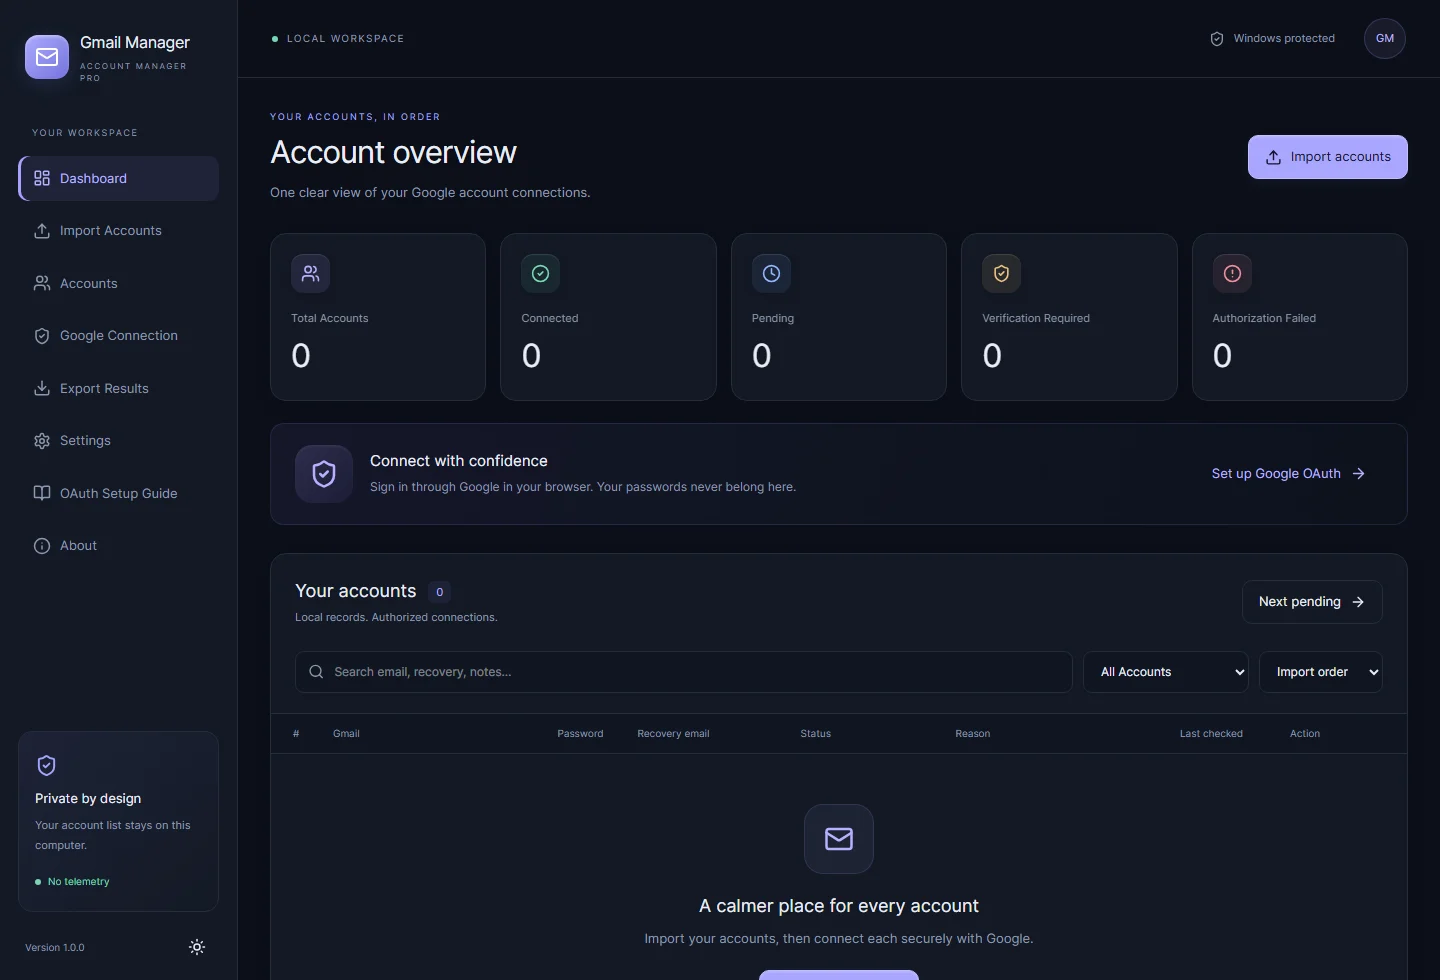Image resolution: width=1440 pixels, height=980 pixels.
Task: Click the Gmail Manager envelope logo
Action: pyautogui.click(x=47, y=57)
